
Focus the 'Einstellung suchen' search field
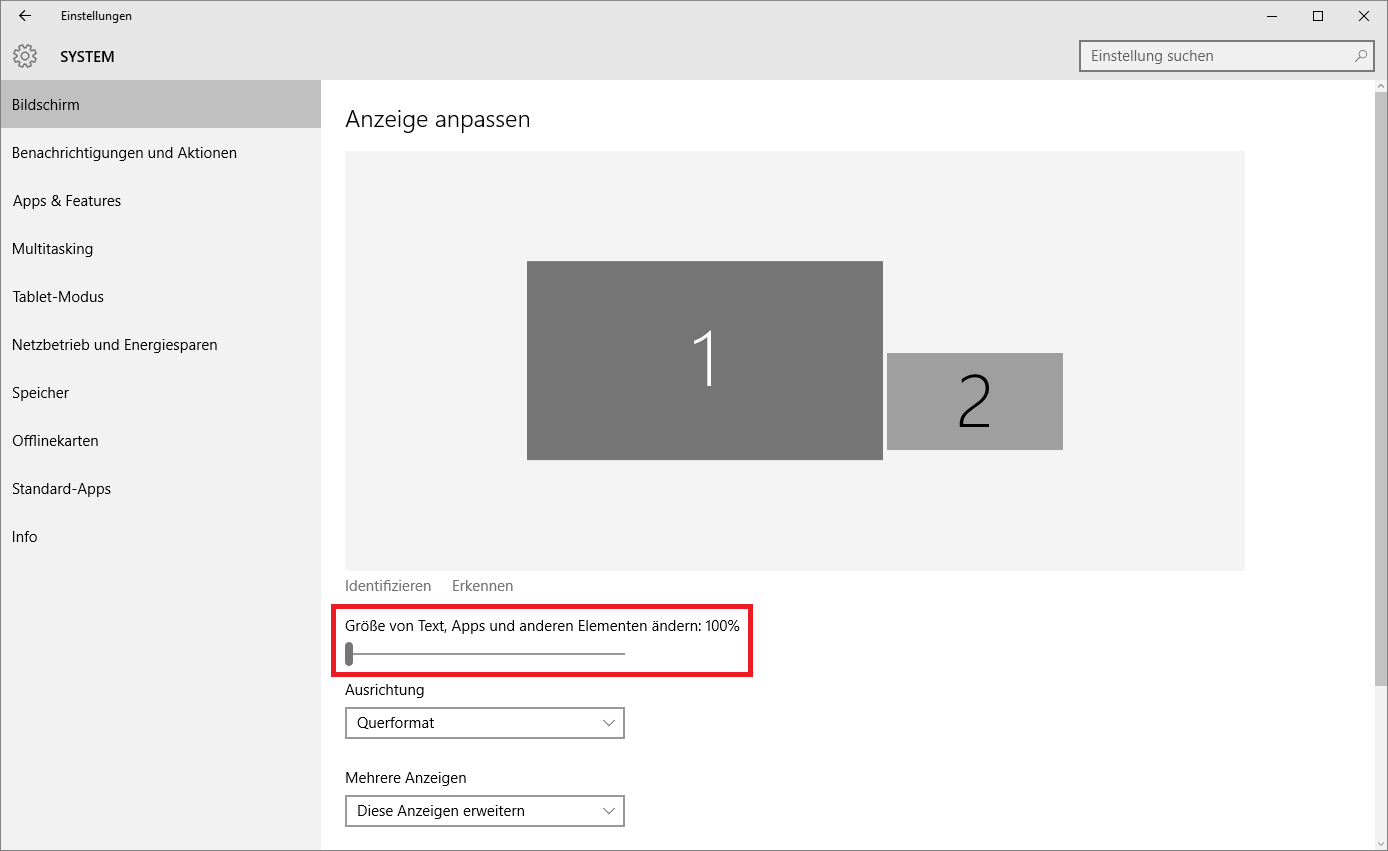tap(1227, 56)
